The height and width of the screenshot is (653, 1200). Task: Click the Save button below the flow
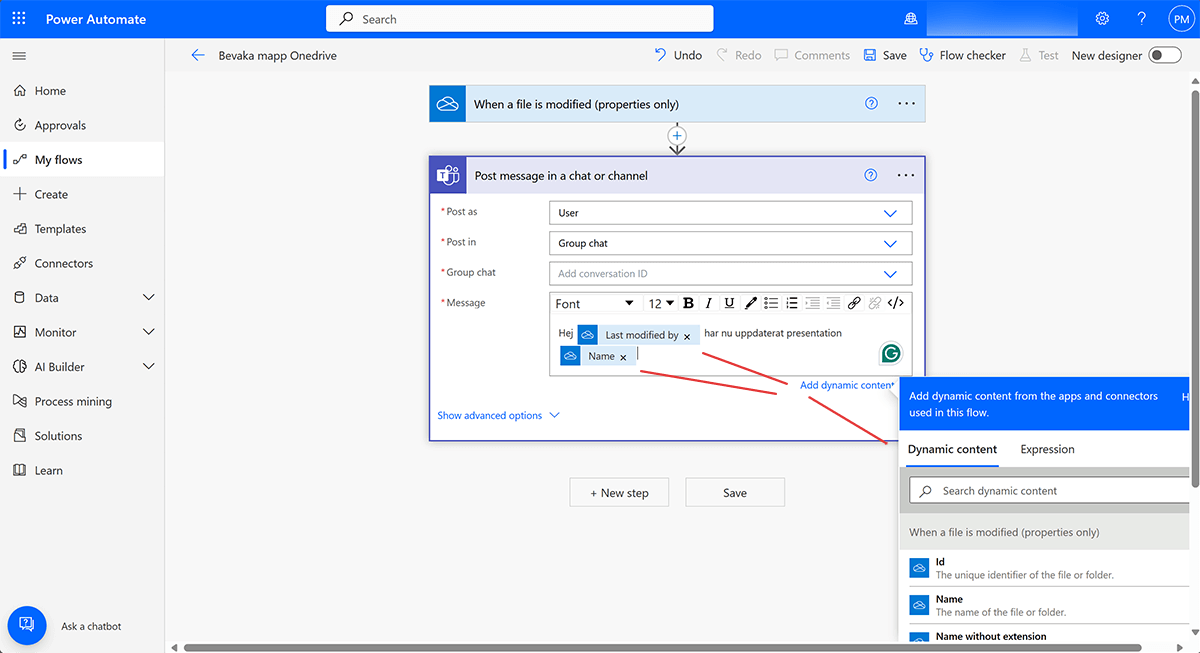735,493
